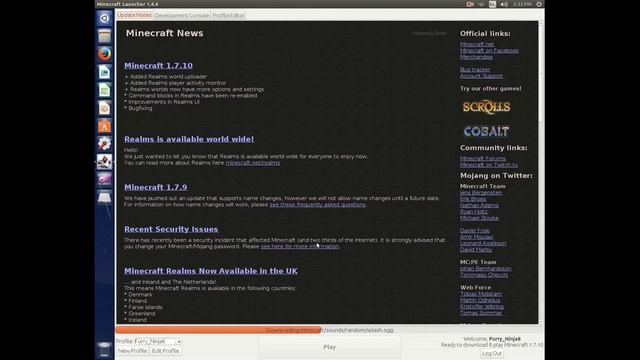Click the Play button

(329, 347)
